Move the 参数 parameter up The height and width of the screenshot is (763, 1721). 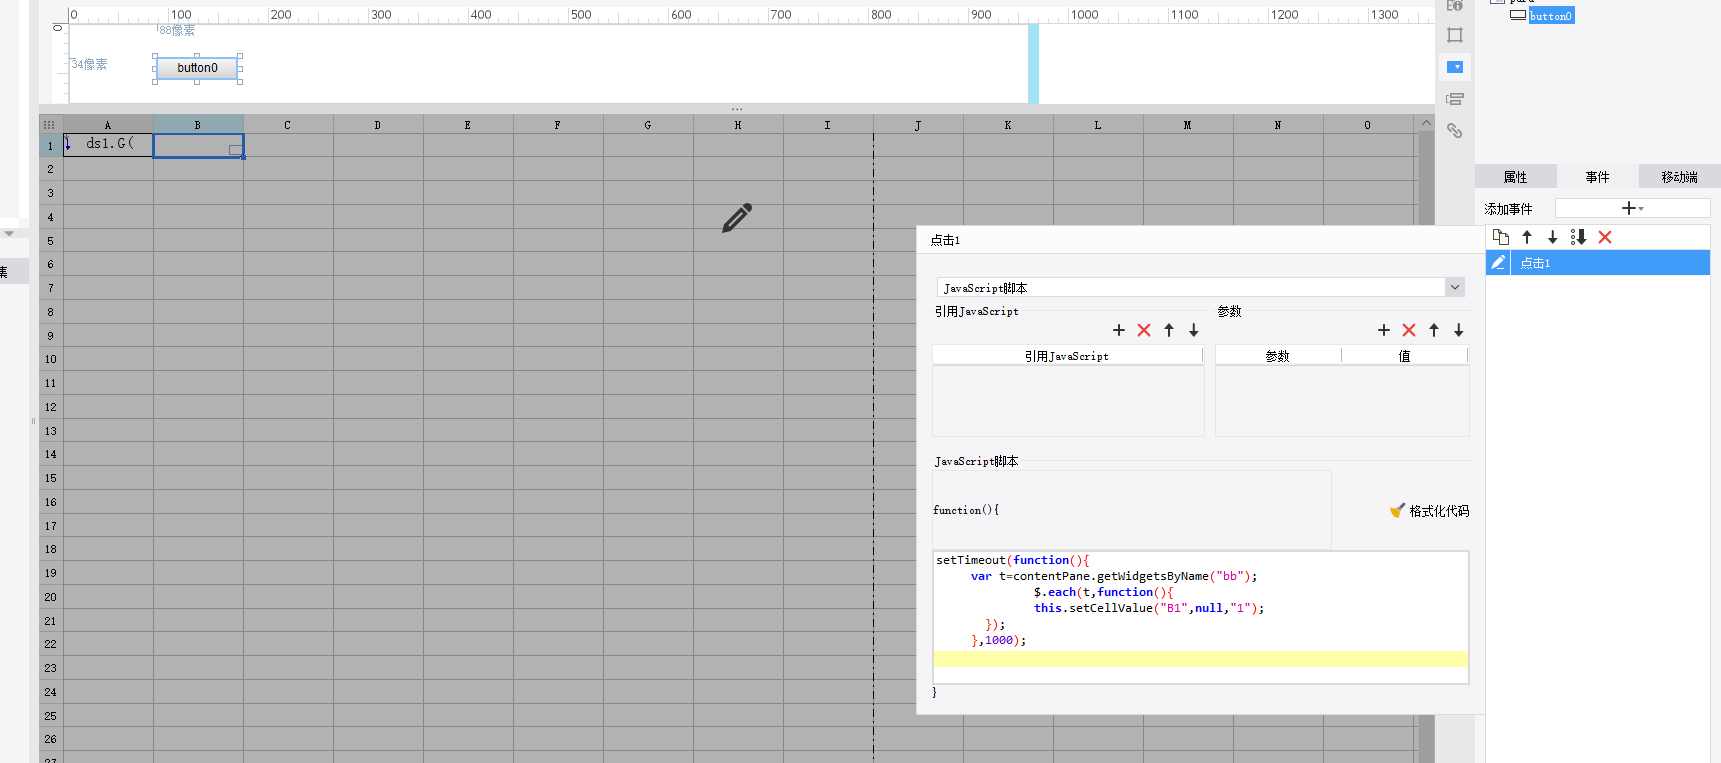click(x=1434, y=330)
